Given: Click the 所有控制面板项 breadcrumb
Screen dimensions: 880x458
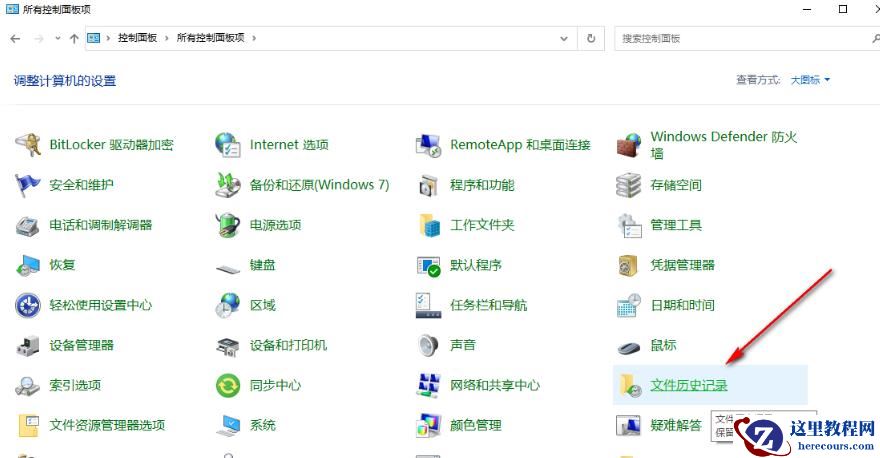Looking at the screenshot, I should pos(210,38).
